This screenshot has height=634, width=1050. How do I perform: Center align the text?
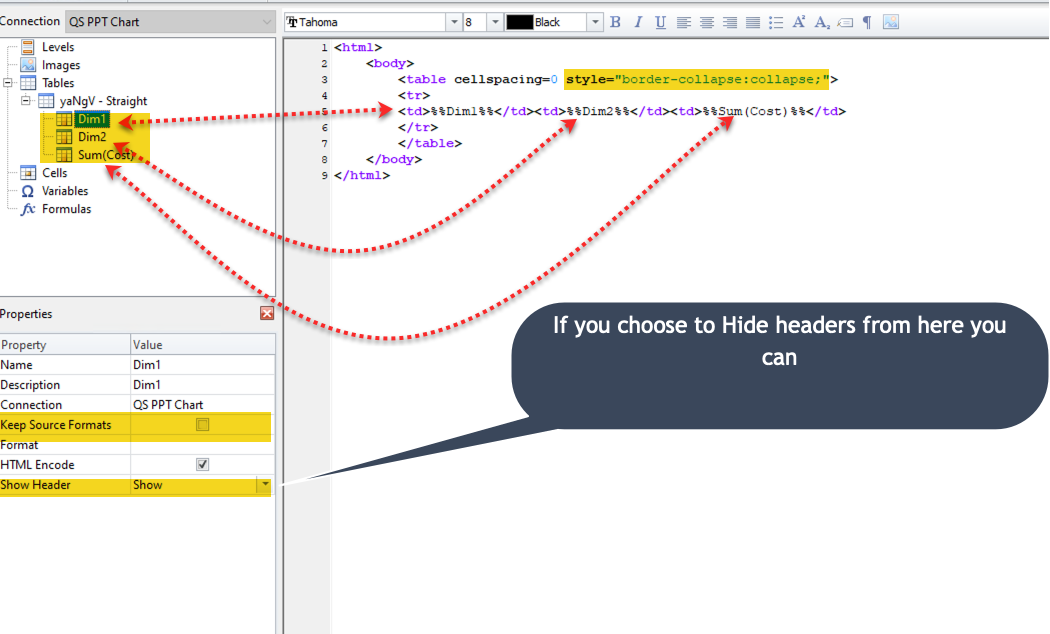point(707,22)
